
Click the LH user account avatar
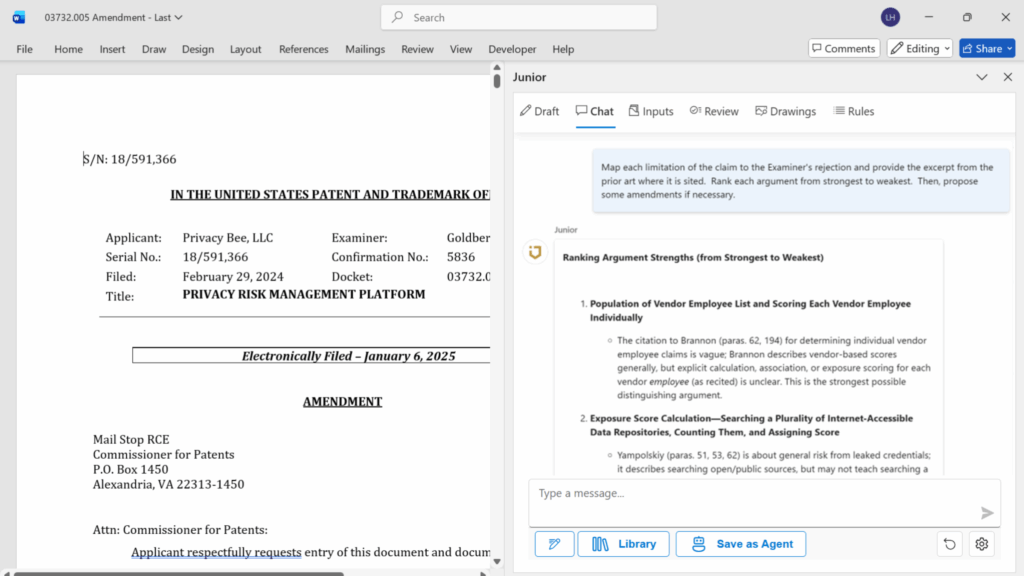(x=890, y=17)
